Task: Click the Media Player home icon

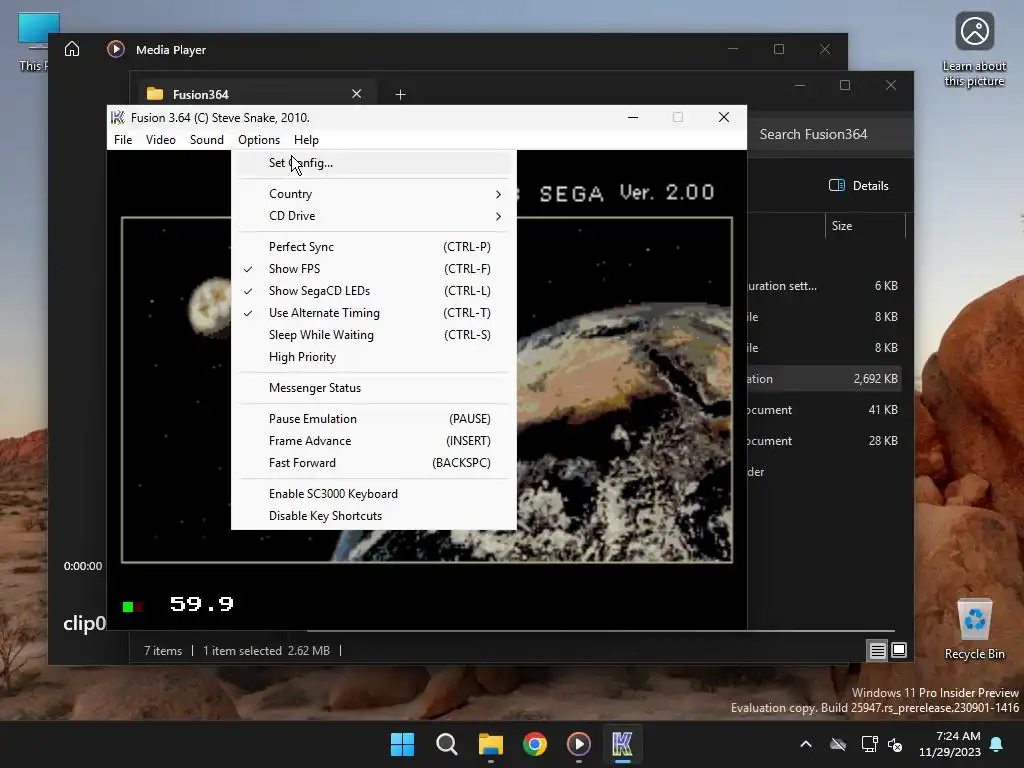Action: (72, 50)
